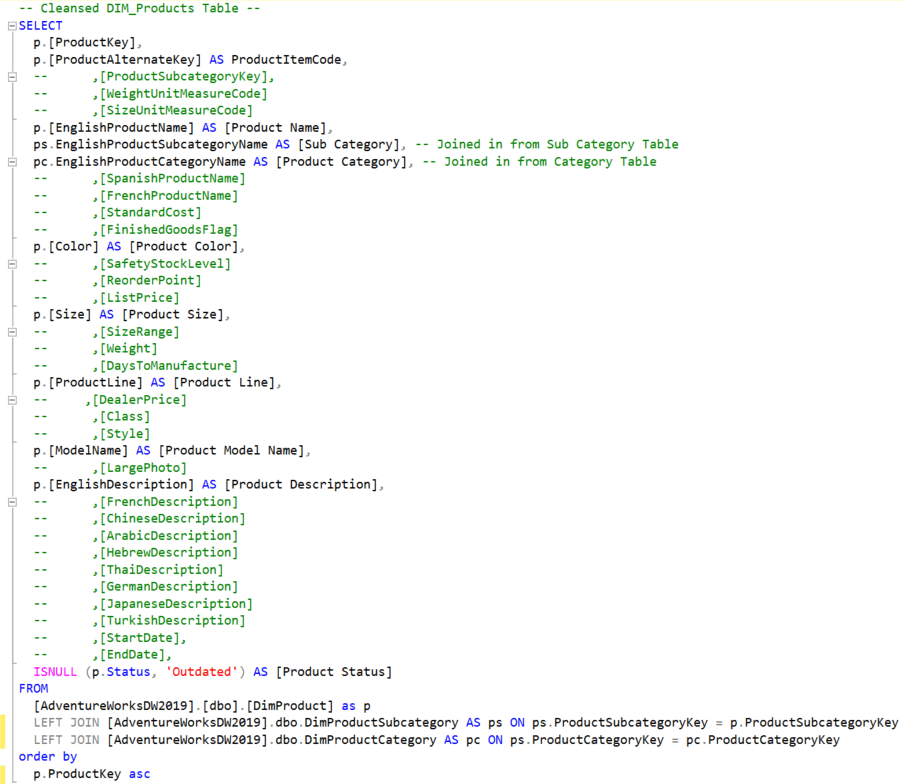Click the commented [LargePhoto] column
This screenshot has height=784, width=904.
(142, 468)
